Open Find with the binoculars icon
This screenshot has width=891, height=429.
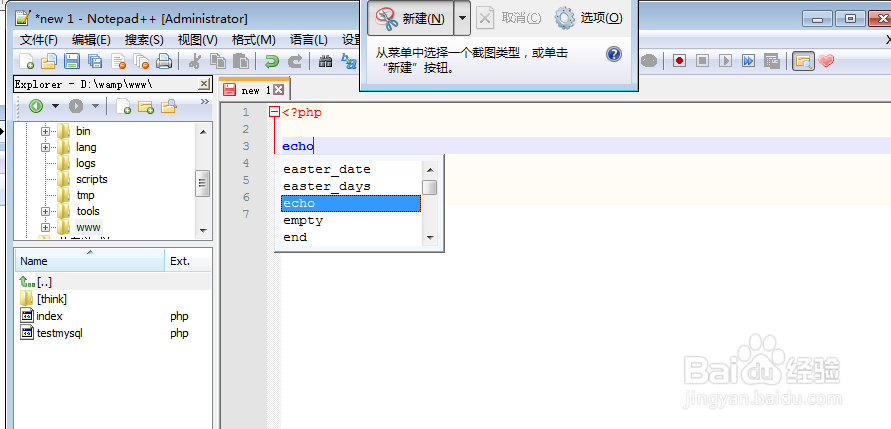pos(325,61)
